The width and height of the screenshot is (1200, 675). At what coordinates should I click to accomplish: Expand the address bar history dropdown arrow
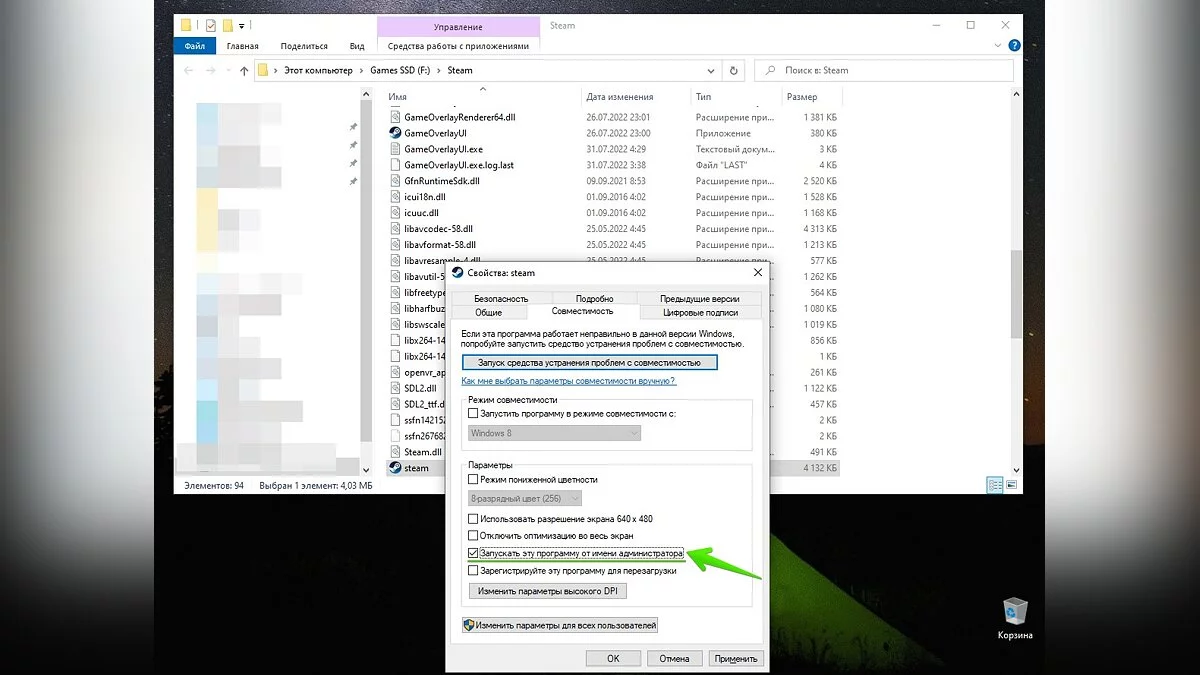pos(711,71)
